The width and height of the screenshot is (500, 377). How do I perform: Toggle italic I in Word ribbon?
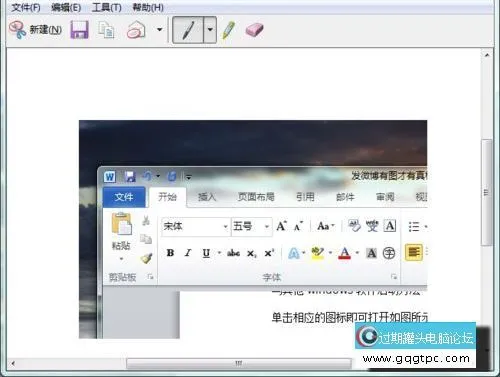[x=188, y=253]
